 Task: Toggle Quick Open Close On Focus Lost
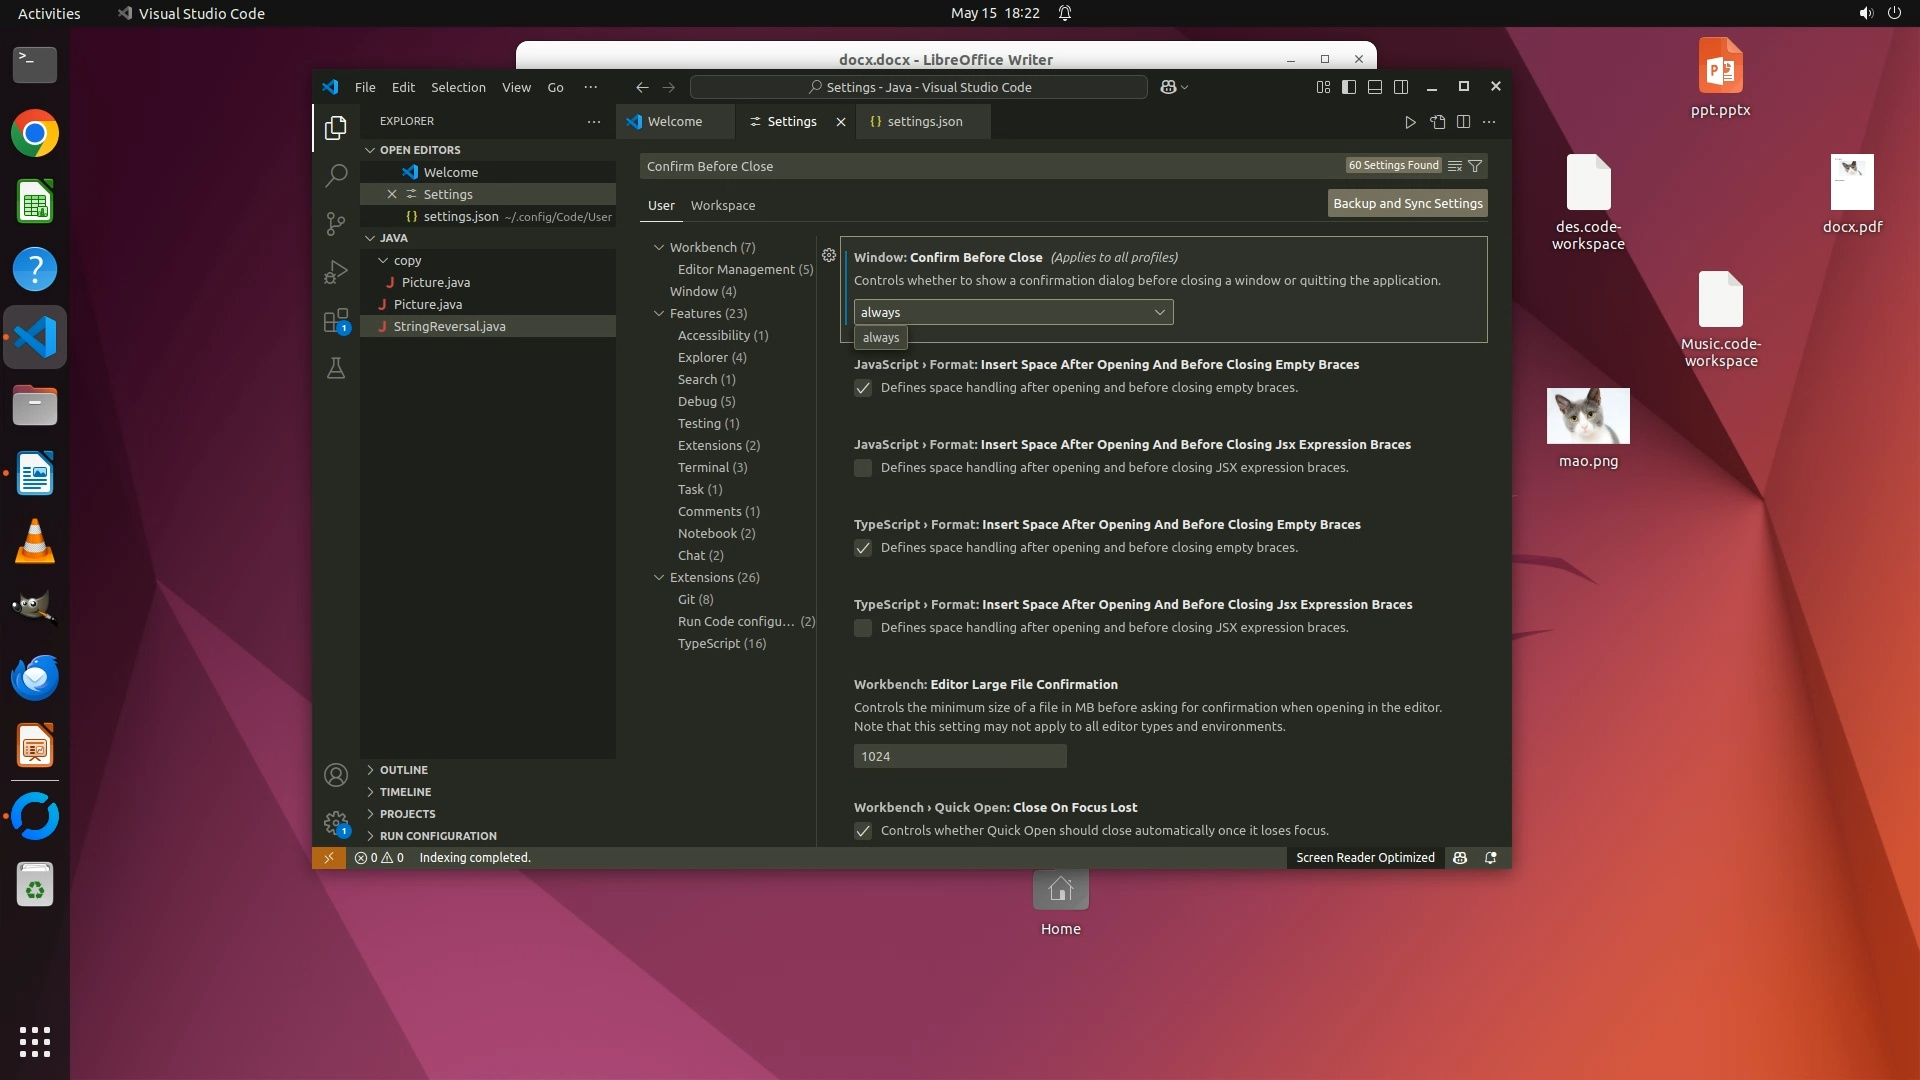coord(863,831)
